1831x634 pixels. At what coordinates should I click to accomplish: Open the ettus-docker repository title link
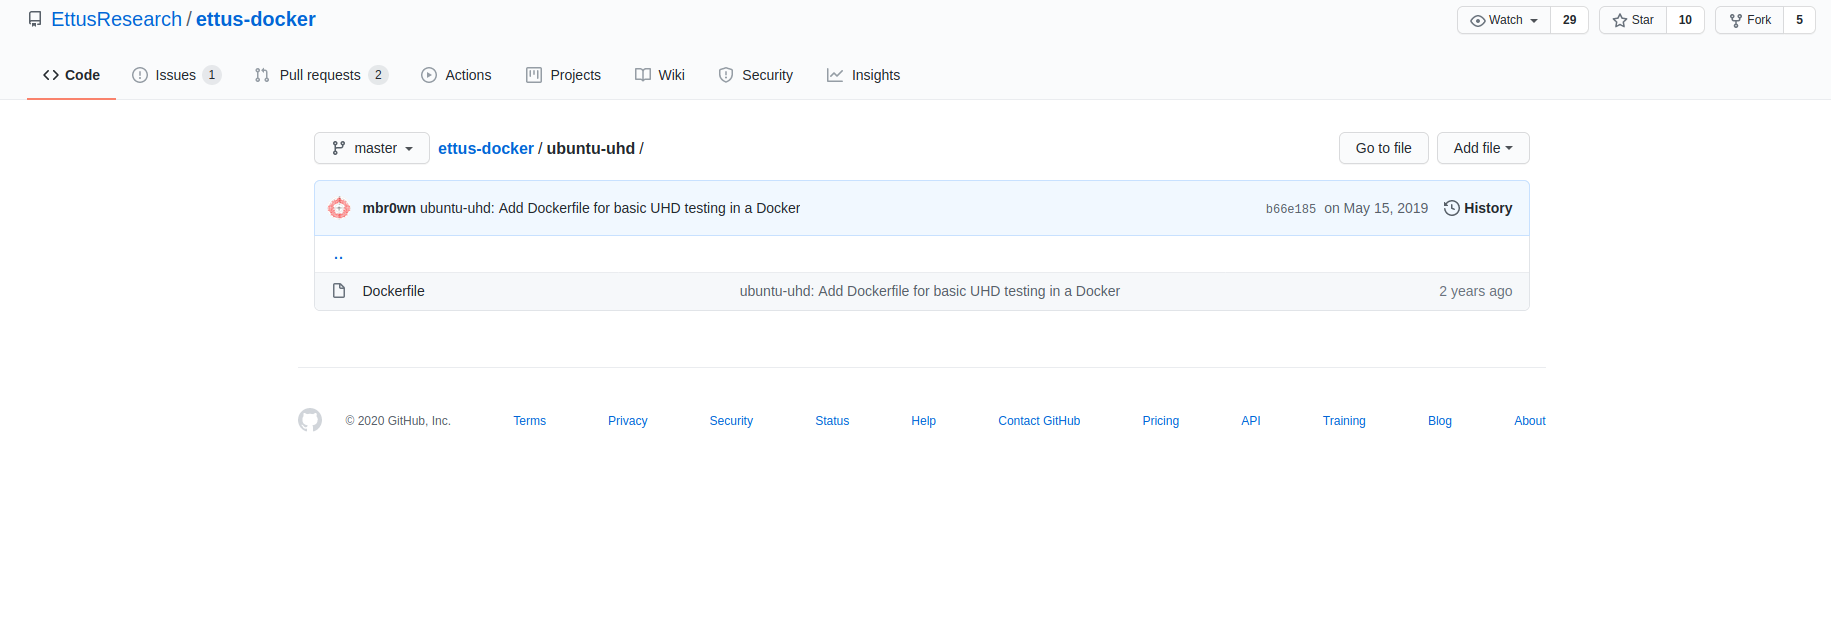coord(256,19)
